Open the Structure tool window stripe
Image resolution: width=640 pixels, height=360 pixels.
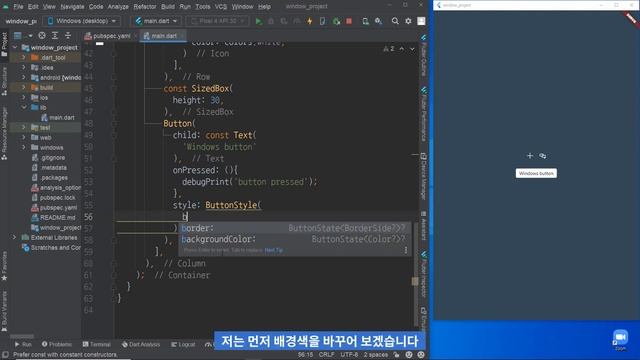point(4,81)
